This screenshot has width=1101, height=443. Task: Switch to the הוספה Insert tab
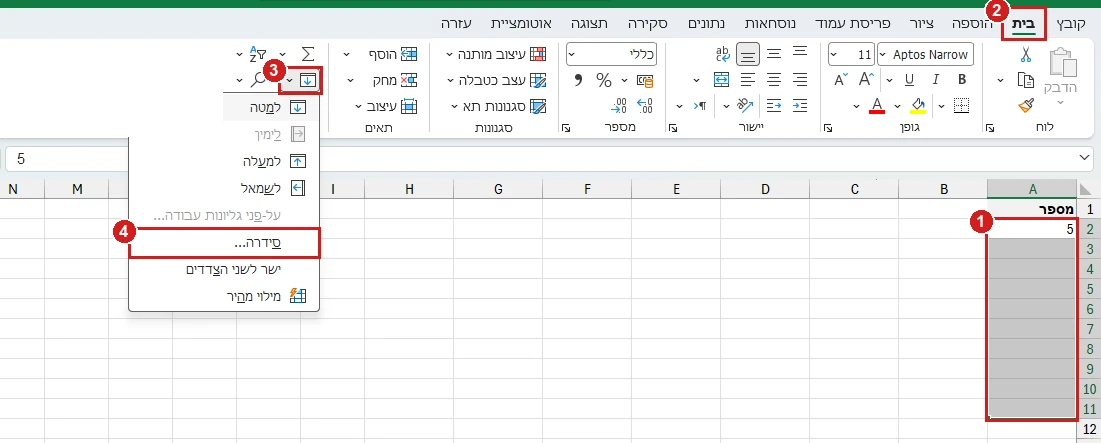[x=973, y=23]
